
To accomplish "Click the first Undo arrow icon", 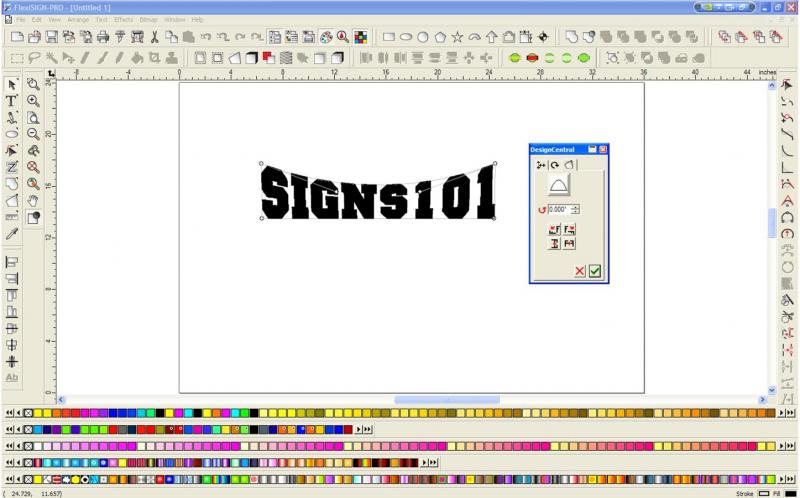I will pyautogui.click(x=206, y=37).
